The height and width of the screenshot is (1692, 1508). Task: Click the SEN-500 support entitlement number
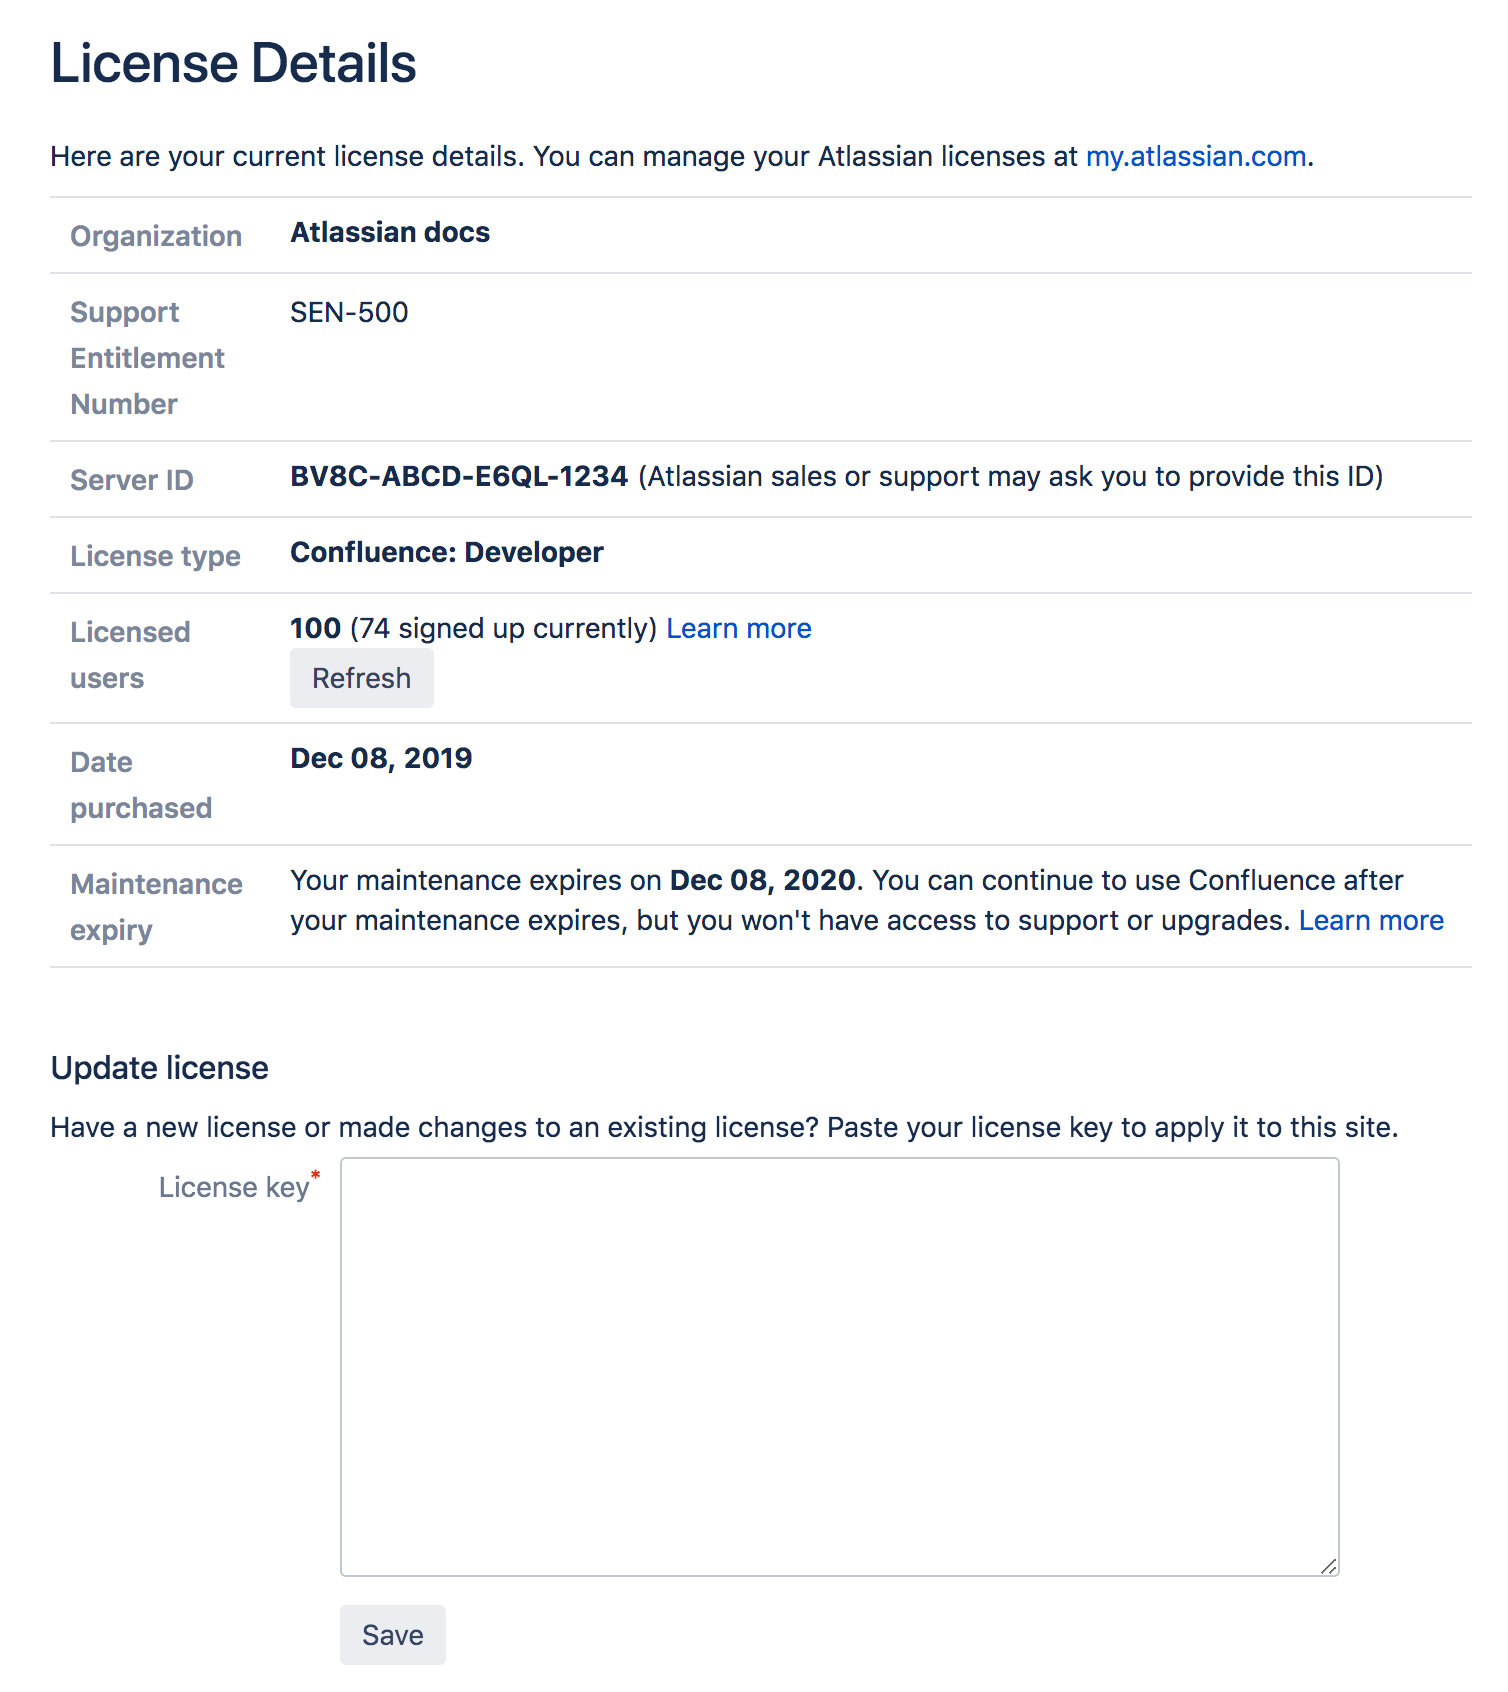pyautogui.click(x=349, y=312)
